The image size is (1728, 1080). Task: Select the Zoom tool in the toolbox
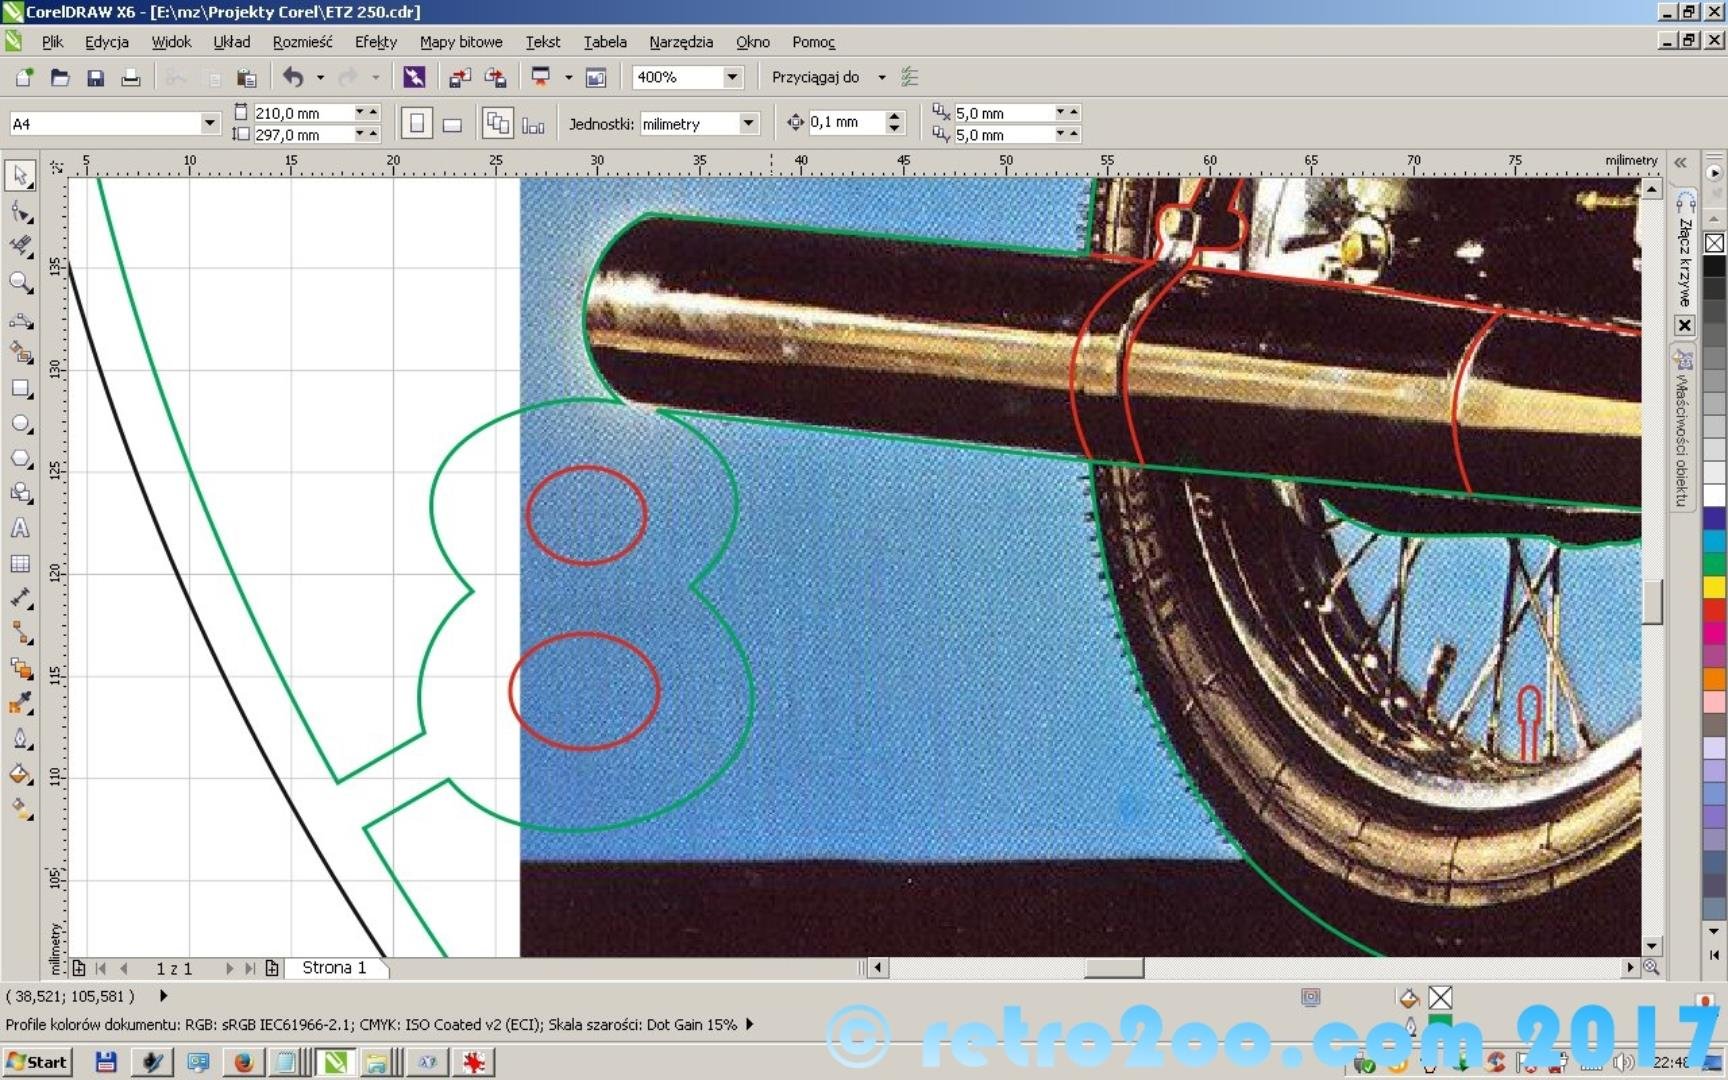[x=20, y=283]
